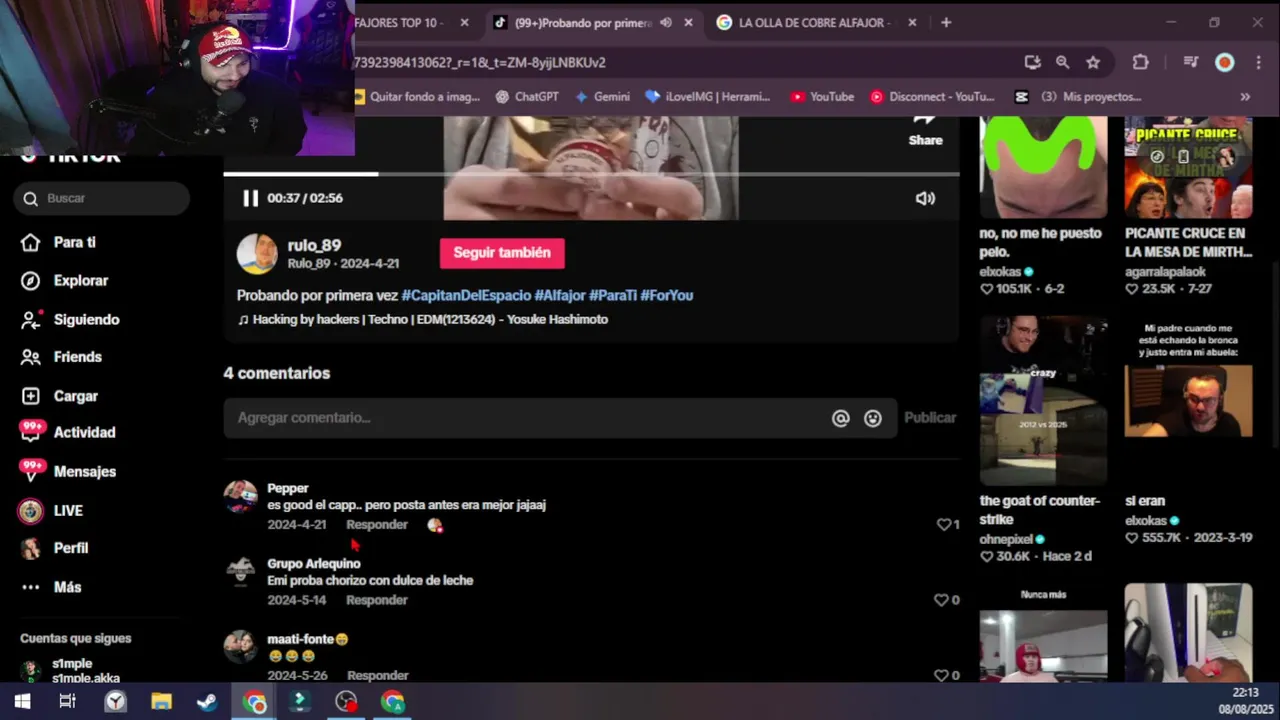1280x720 pixels.
Task: Open the browser zoom magnifier icon
Action: pos(1062,62)
